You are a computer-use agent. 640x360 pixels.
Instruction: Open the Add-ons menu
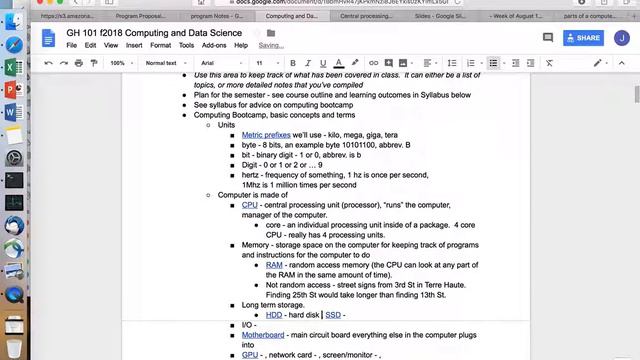pyautogui.click(x=214, y=45)
